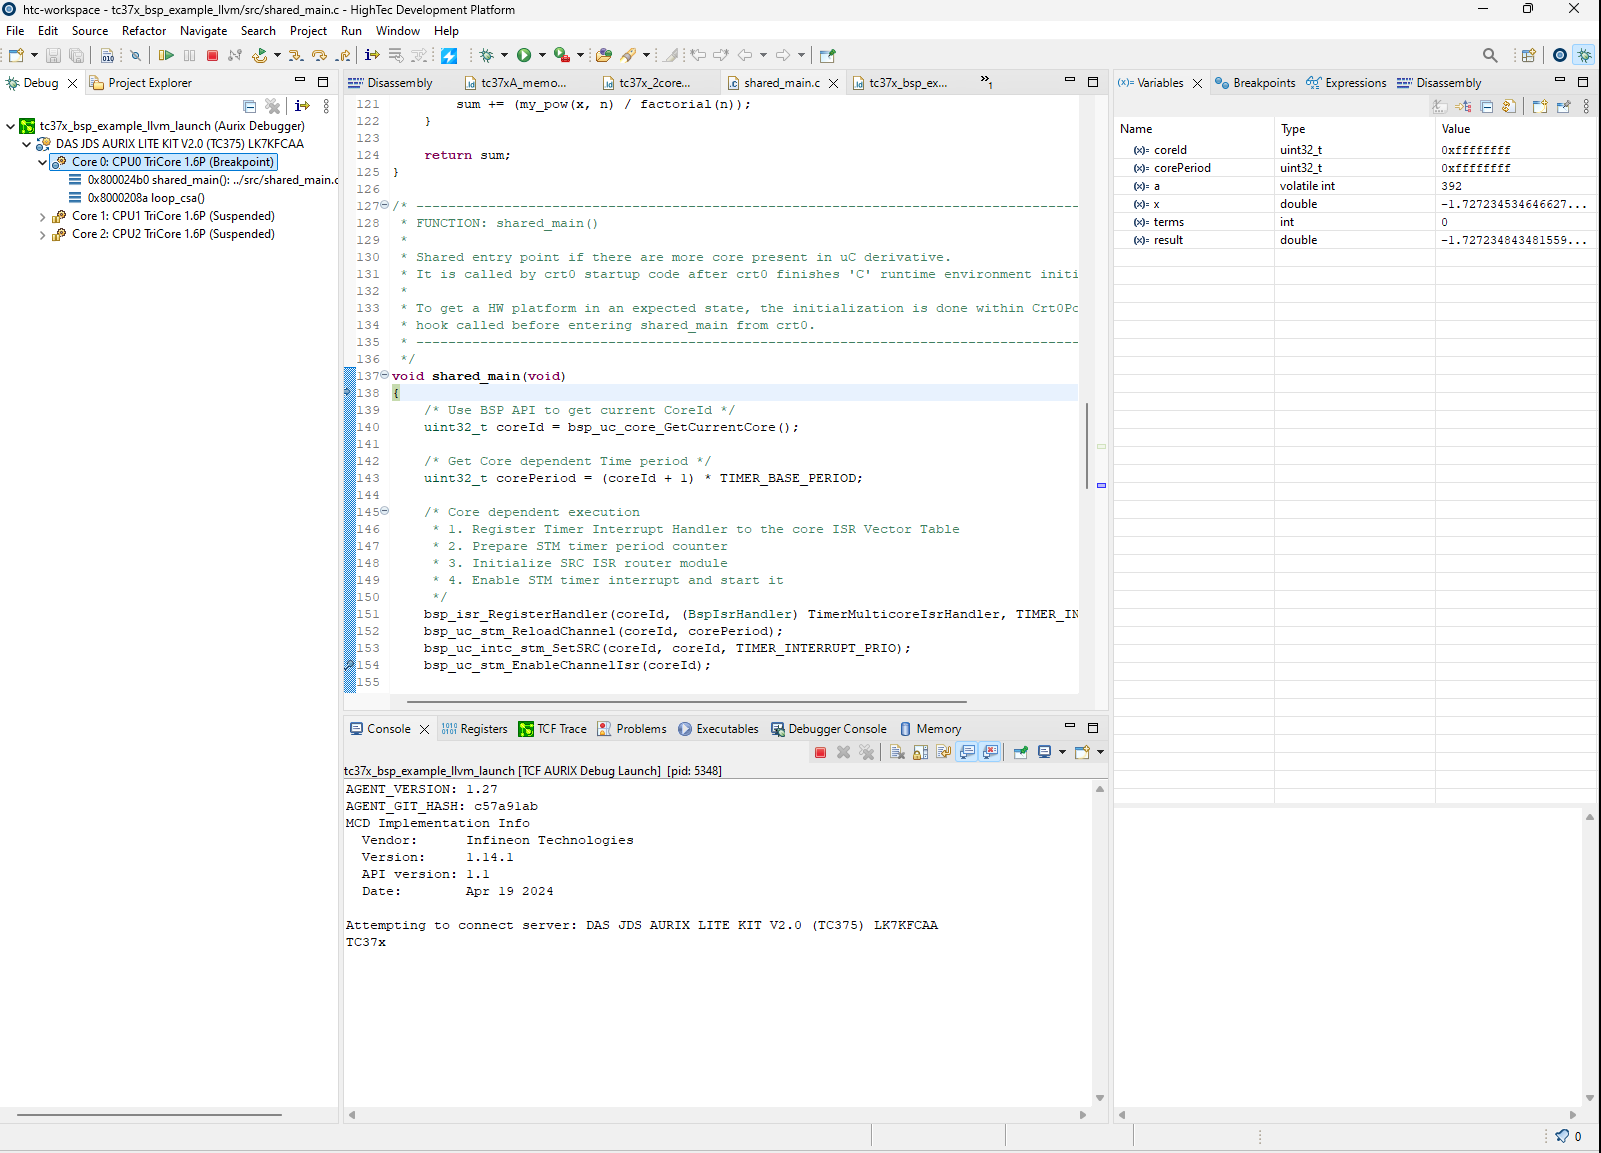Collapse the Core 0: CPU0 TriCore tree node
Viewport: 1601px width, 1153px height.
click(x=42, y=162)
